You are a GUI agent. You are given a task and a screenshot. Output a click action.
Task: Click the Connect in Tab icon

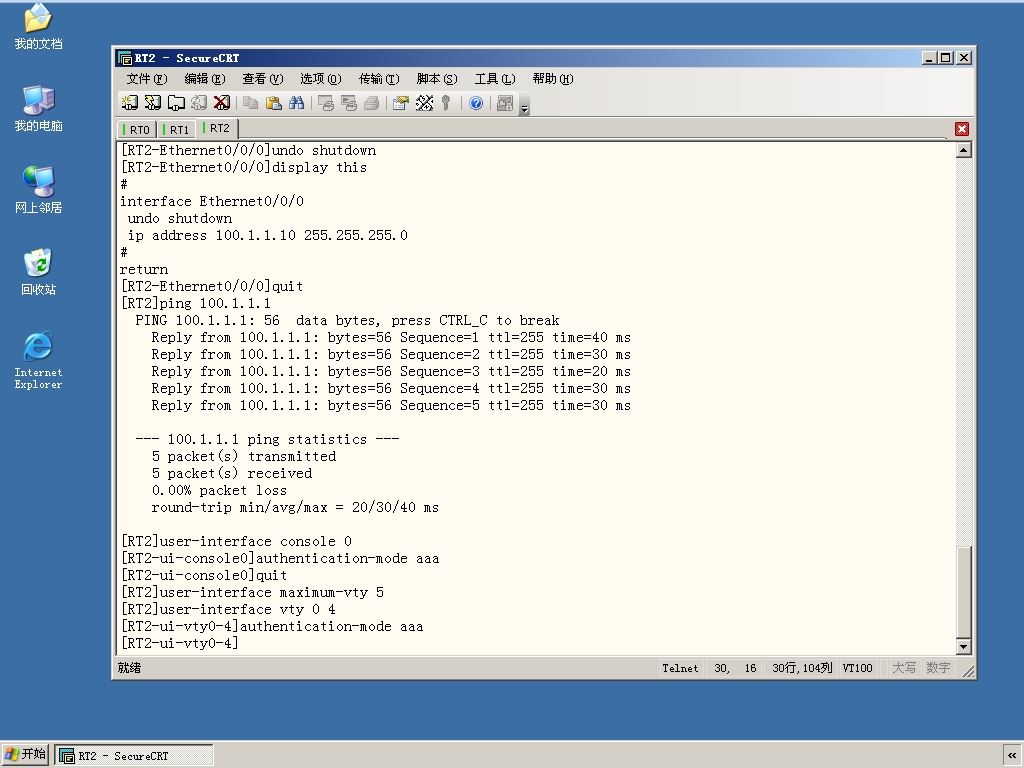click(x=176, y=103)
